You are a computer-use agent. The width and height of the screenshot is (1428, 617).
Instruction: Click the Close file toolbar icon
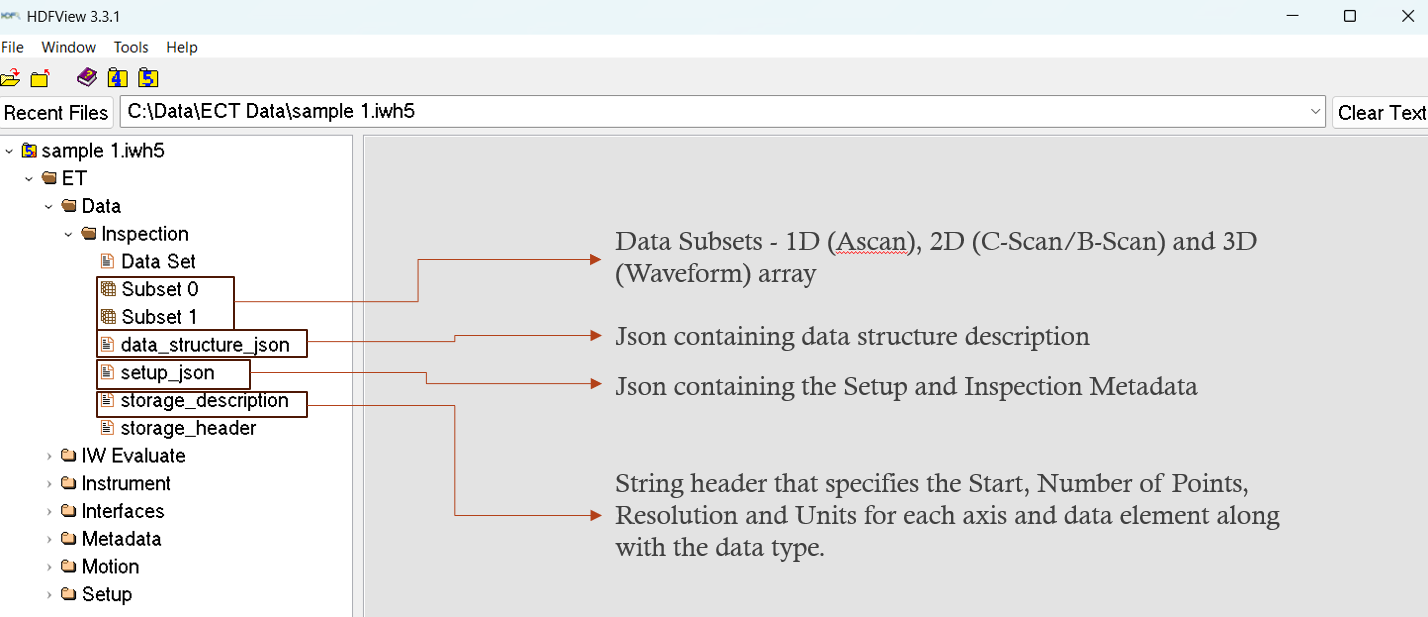[40, 78]
